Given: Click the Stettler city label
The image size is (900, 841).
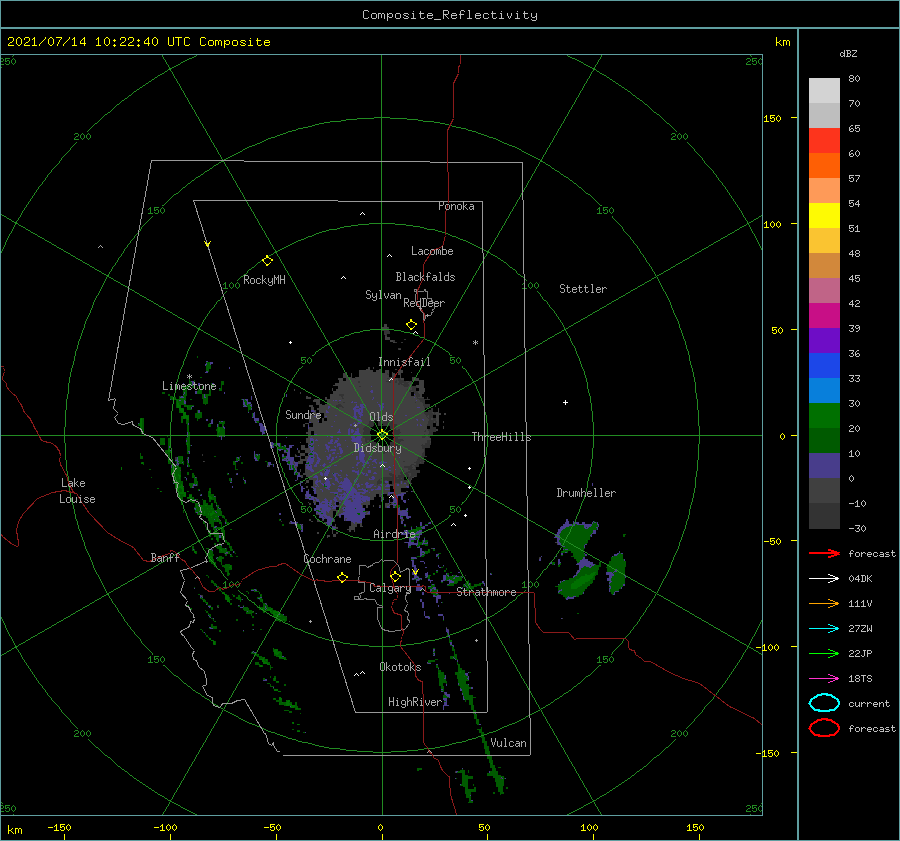Looking at the screenshot, I should (x=583, y=289).
